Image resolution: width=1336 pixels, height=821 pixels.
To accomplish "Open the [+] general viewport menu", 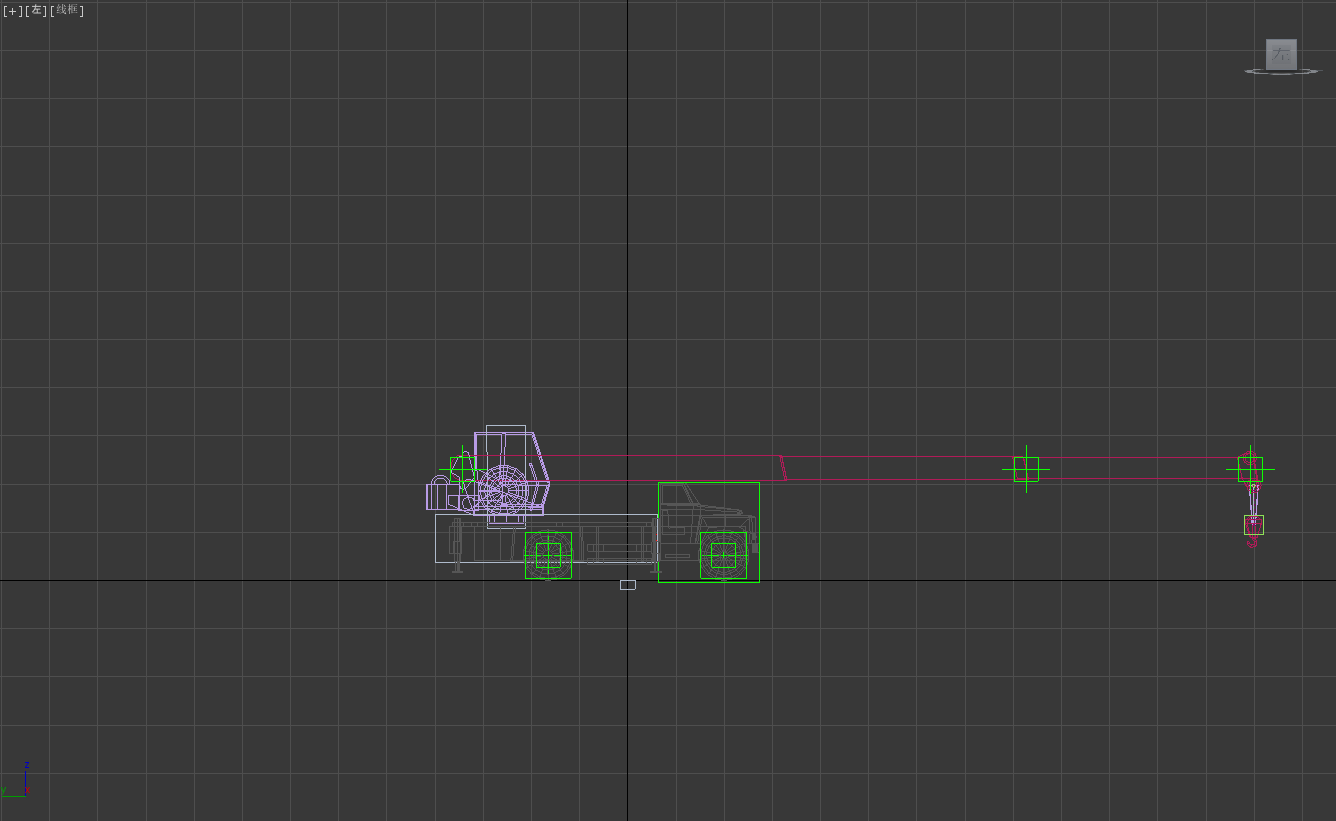I will coord(11,11).
